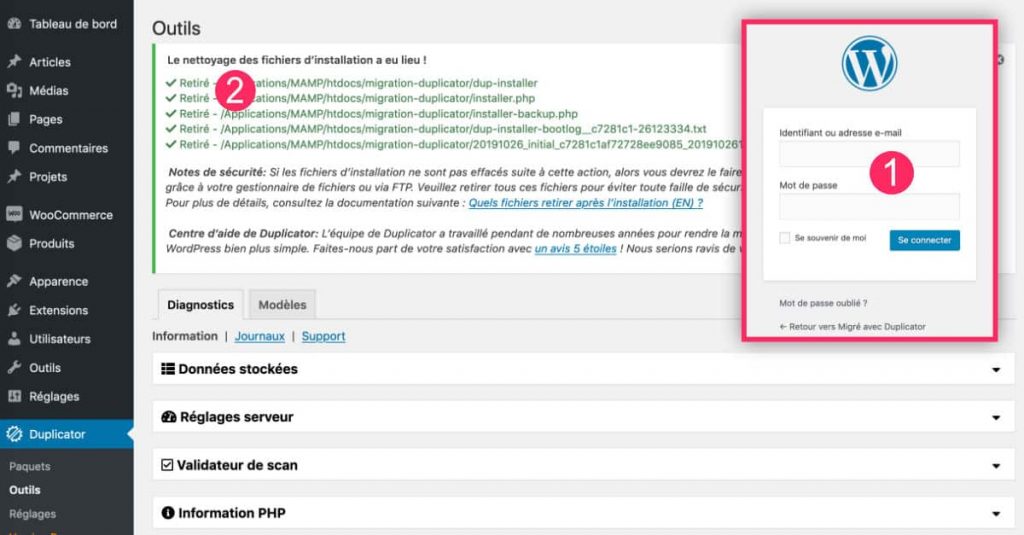The image size is (1024, 535).
Task: Click the Données stockées list icon
Action: (x=168, y=369)
